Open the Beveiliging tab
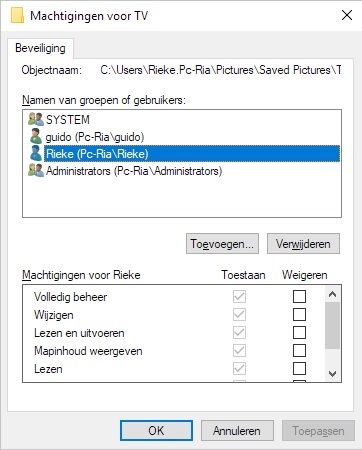Viewport: 362px width, 450px height. tap(40, 48)
